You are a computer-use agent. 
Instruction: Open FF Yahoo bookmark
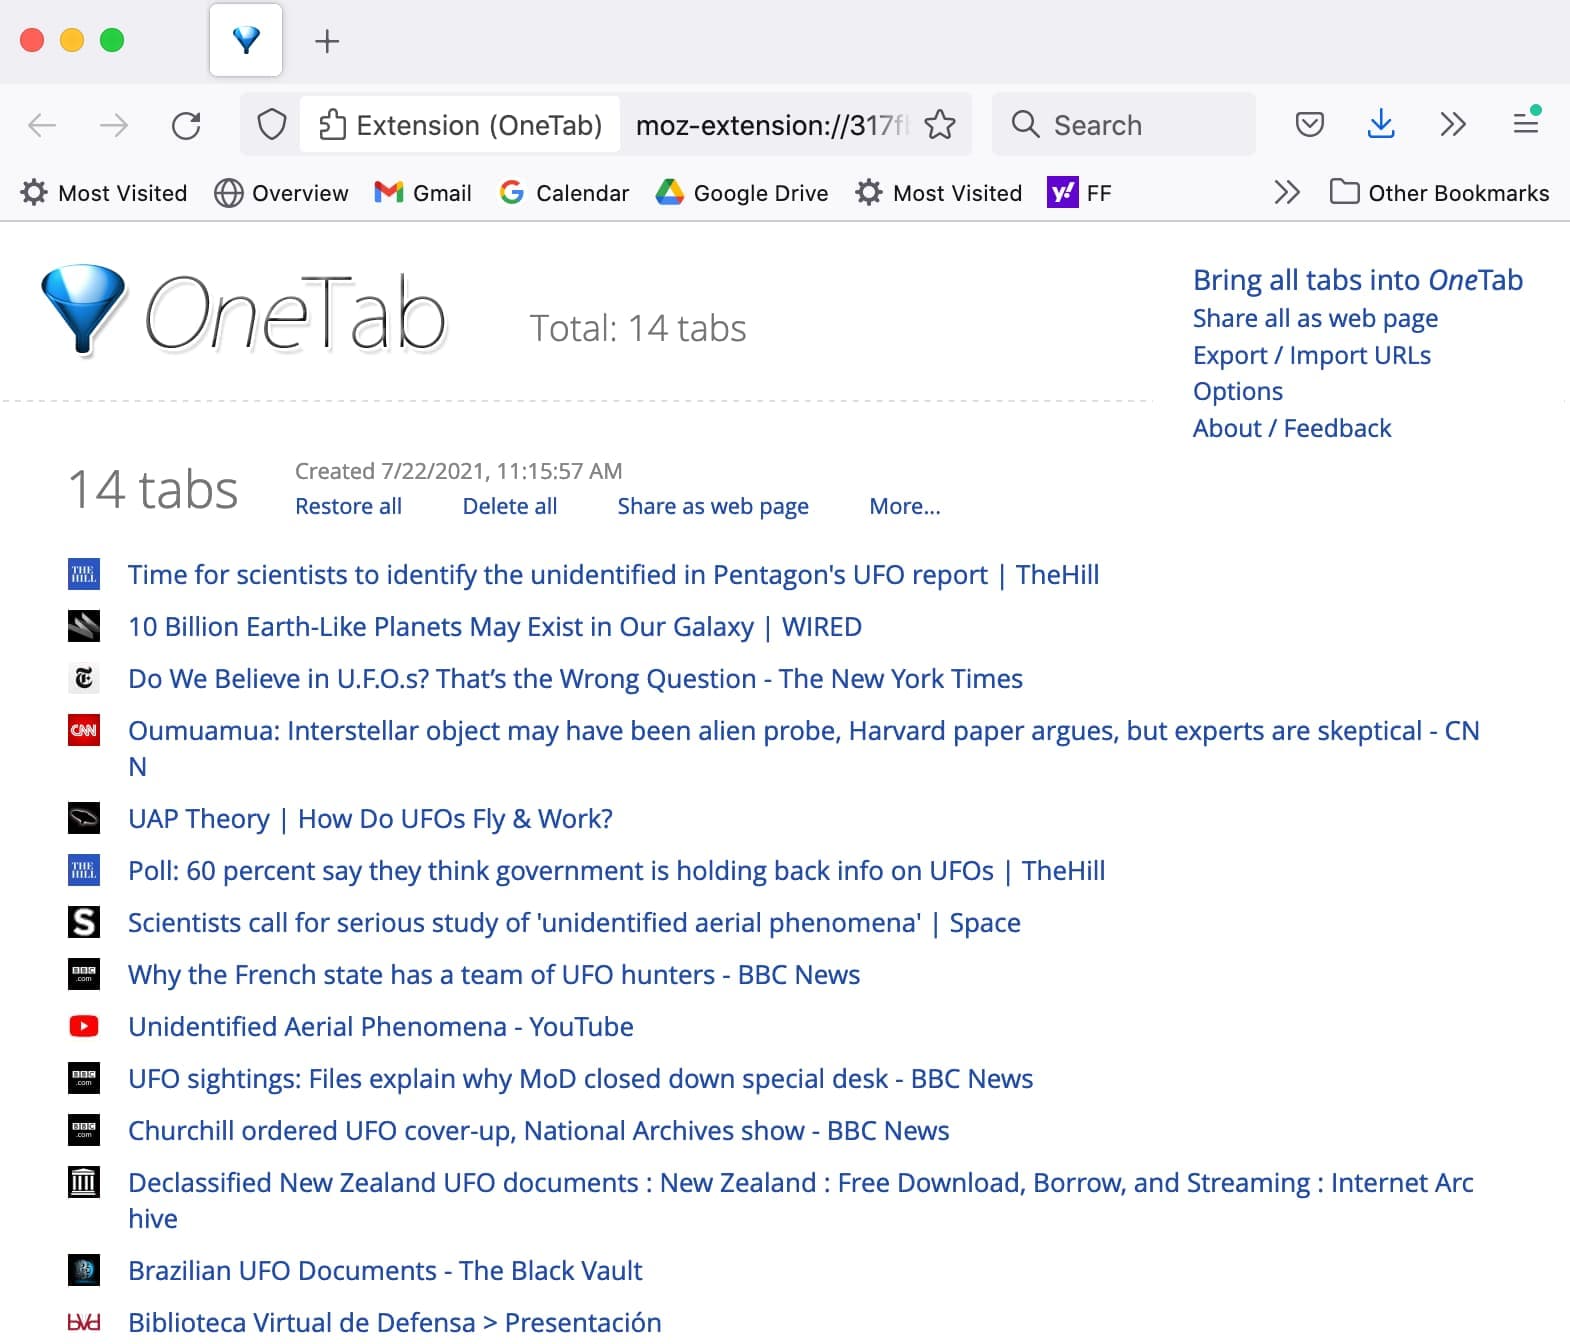1079,193
